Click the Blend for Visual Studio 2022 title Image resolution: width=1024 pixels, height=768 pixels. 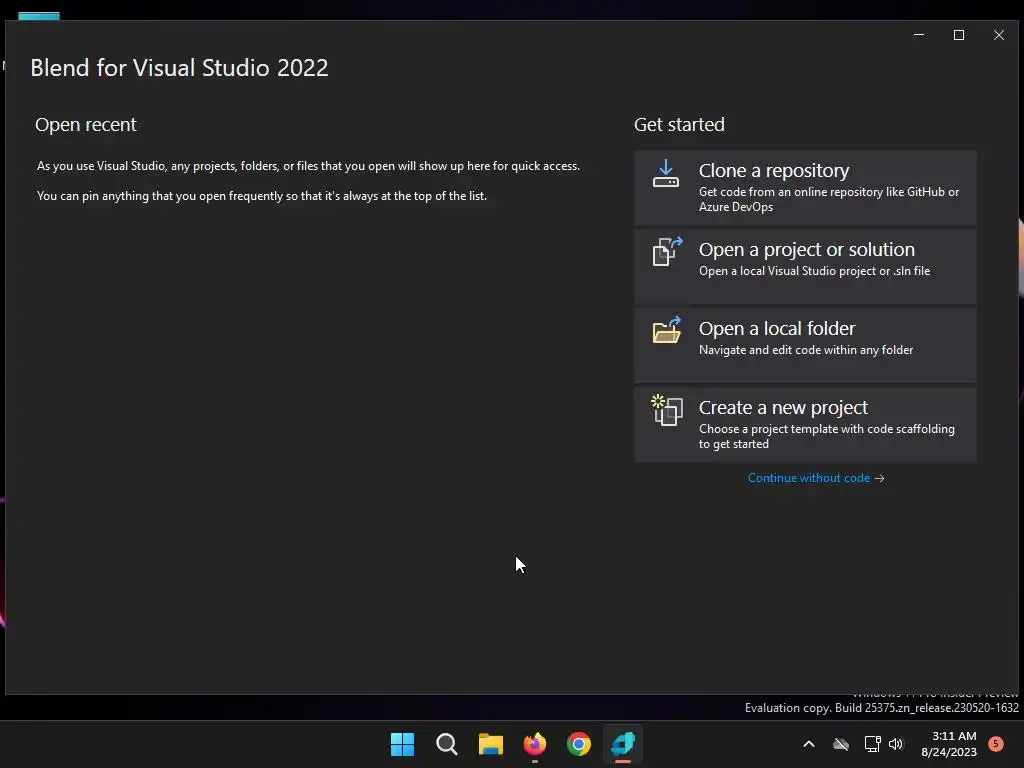(179, 68)
